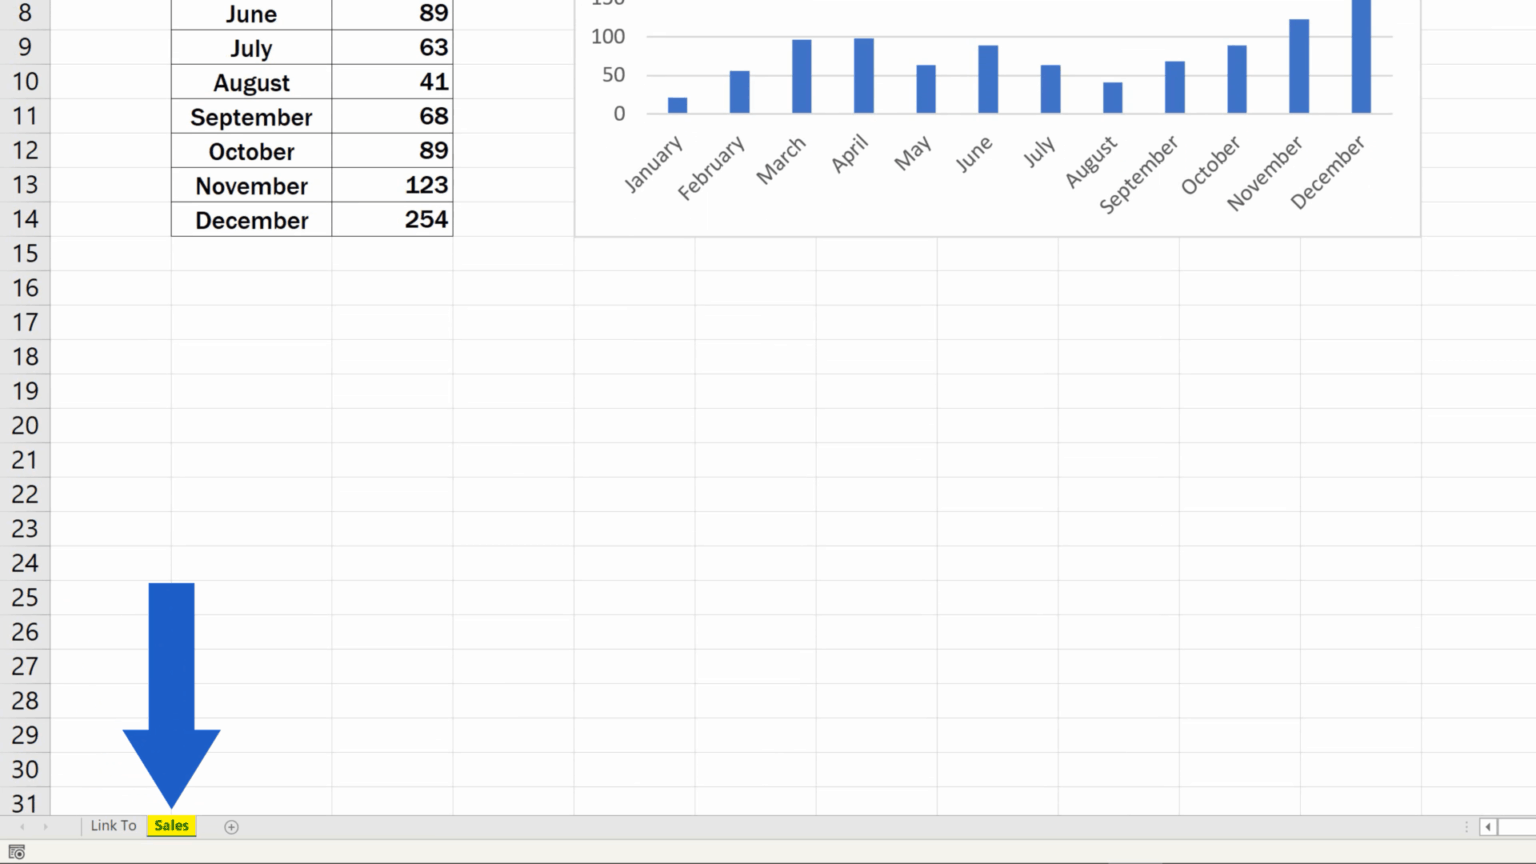Click the left arrow of the horizontal scrollbar
Screen dimensions: 1536x864
[1487, 826]
